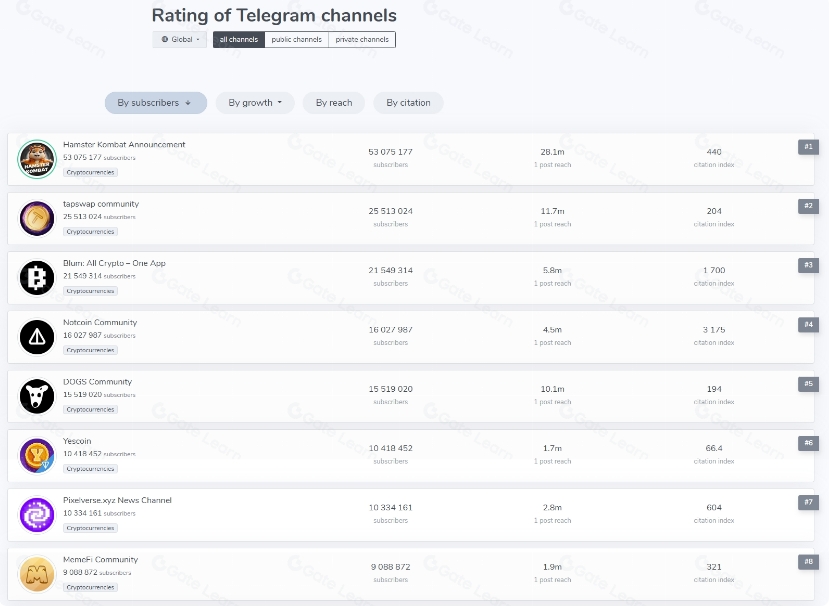Click the 1 700 citation index value
829x606 pixels.
(714, 270)
